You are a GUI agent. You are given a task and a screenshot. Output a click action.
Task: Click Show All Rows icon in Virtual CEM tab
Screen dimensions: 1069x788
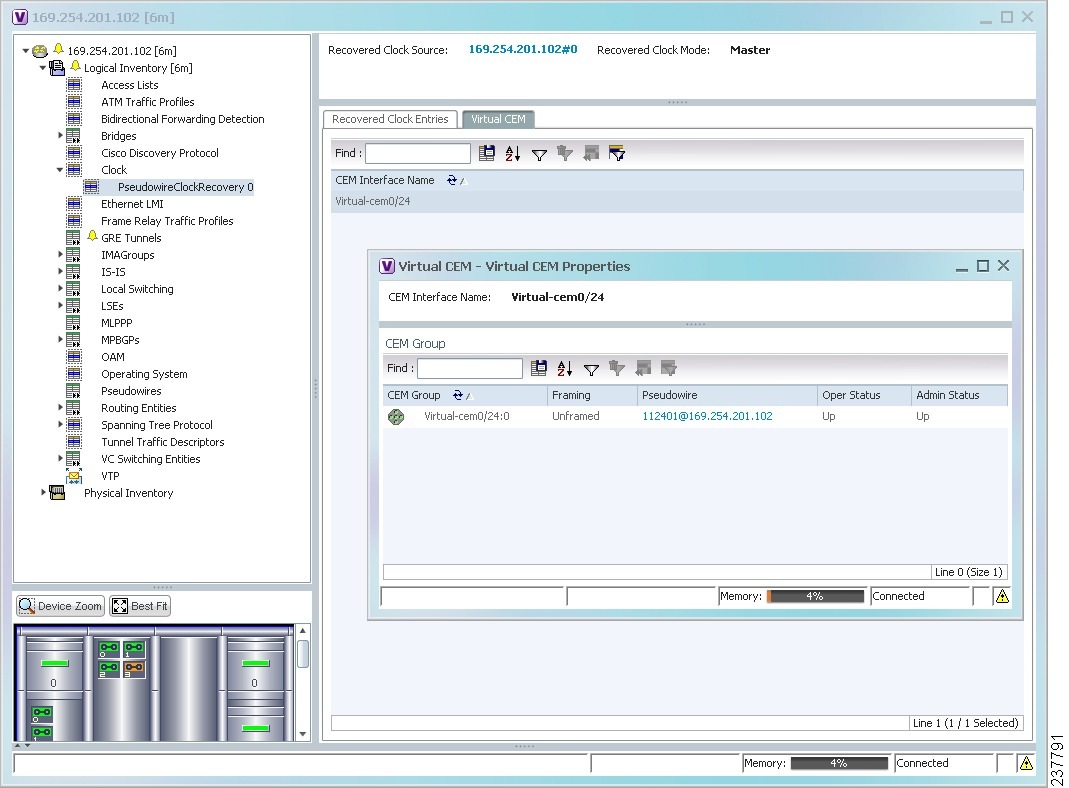click(x=591, y=153)
